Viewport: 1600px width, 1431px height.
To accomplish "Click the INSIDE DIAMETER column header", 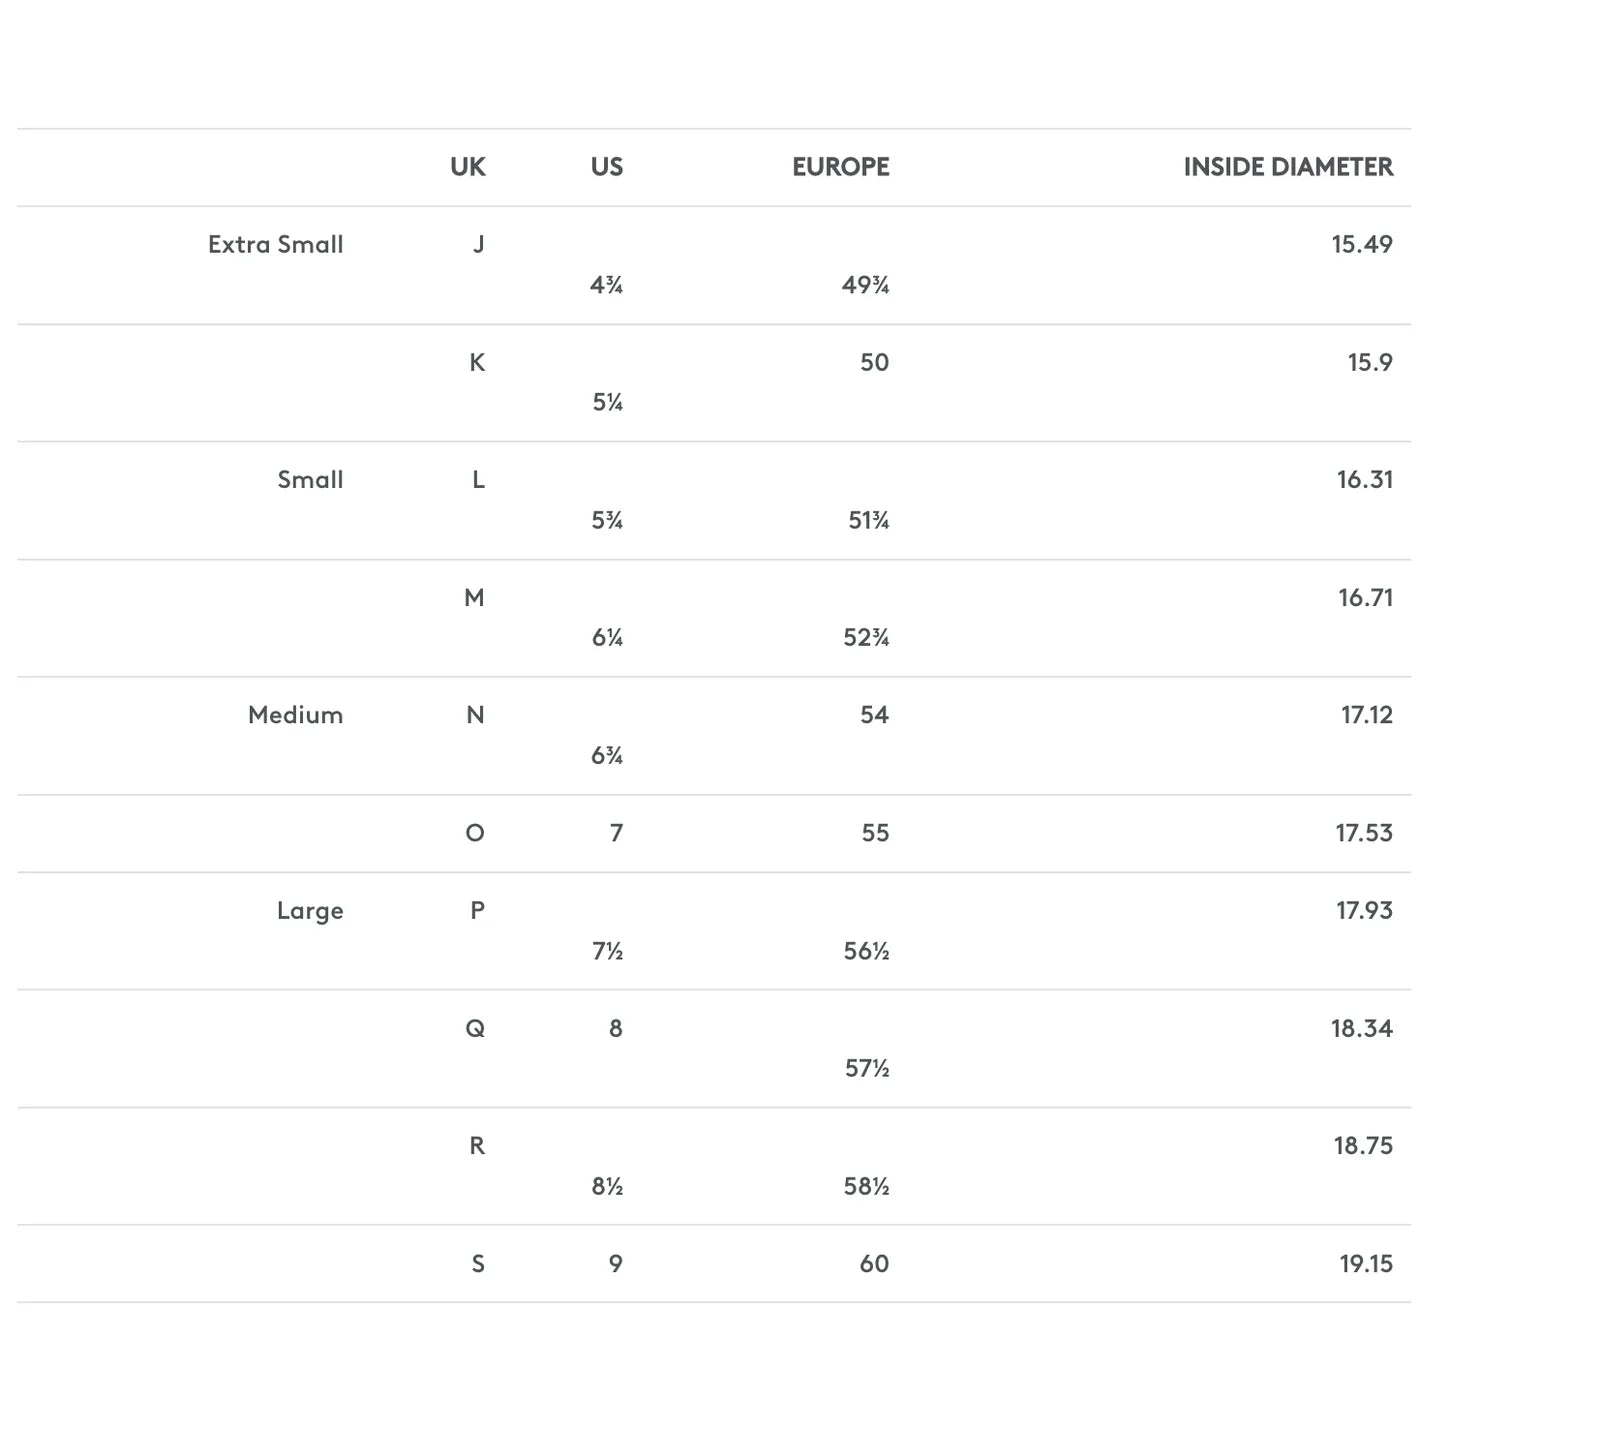I will 1287,167.
